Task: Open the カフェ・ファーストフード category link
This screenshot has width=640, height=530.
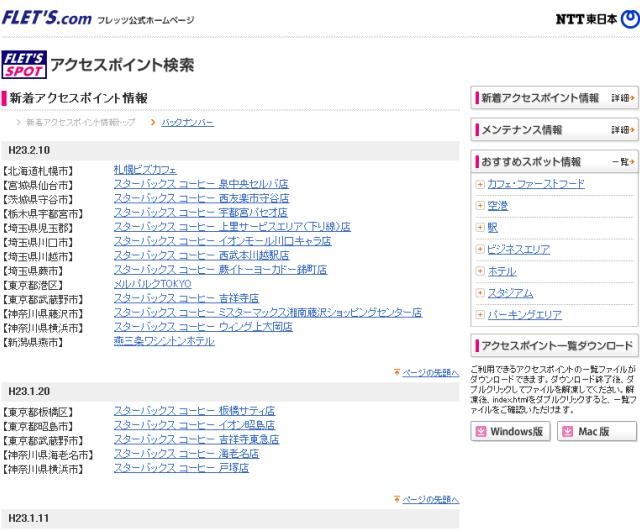Action: pyautogui.click(x=536, y=184)
